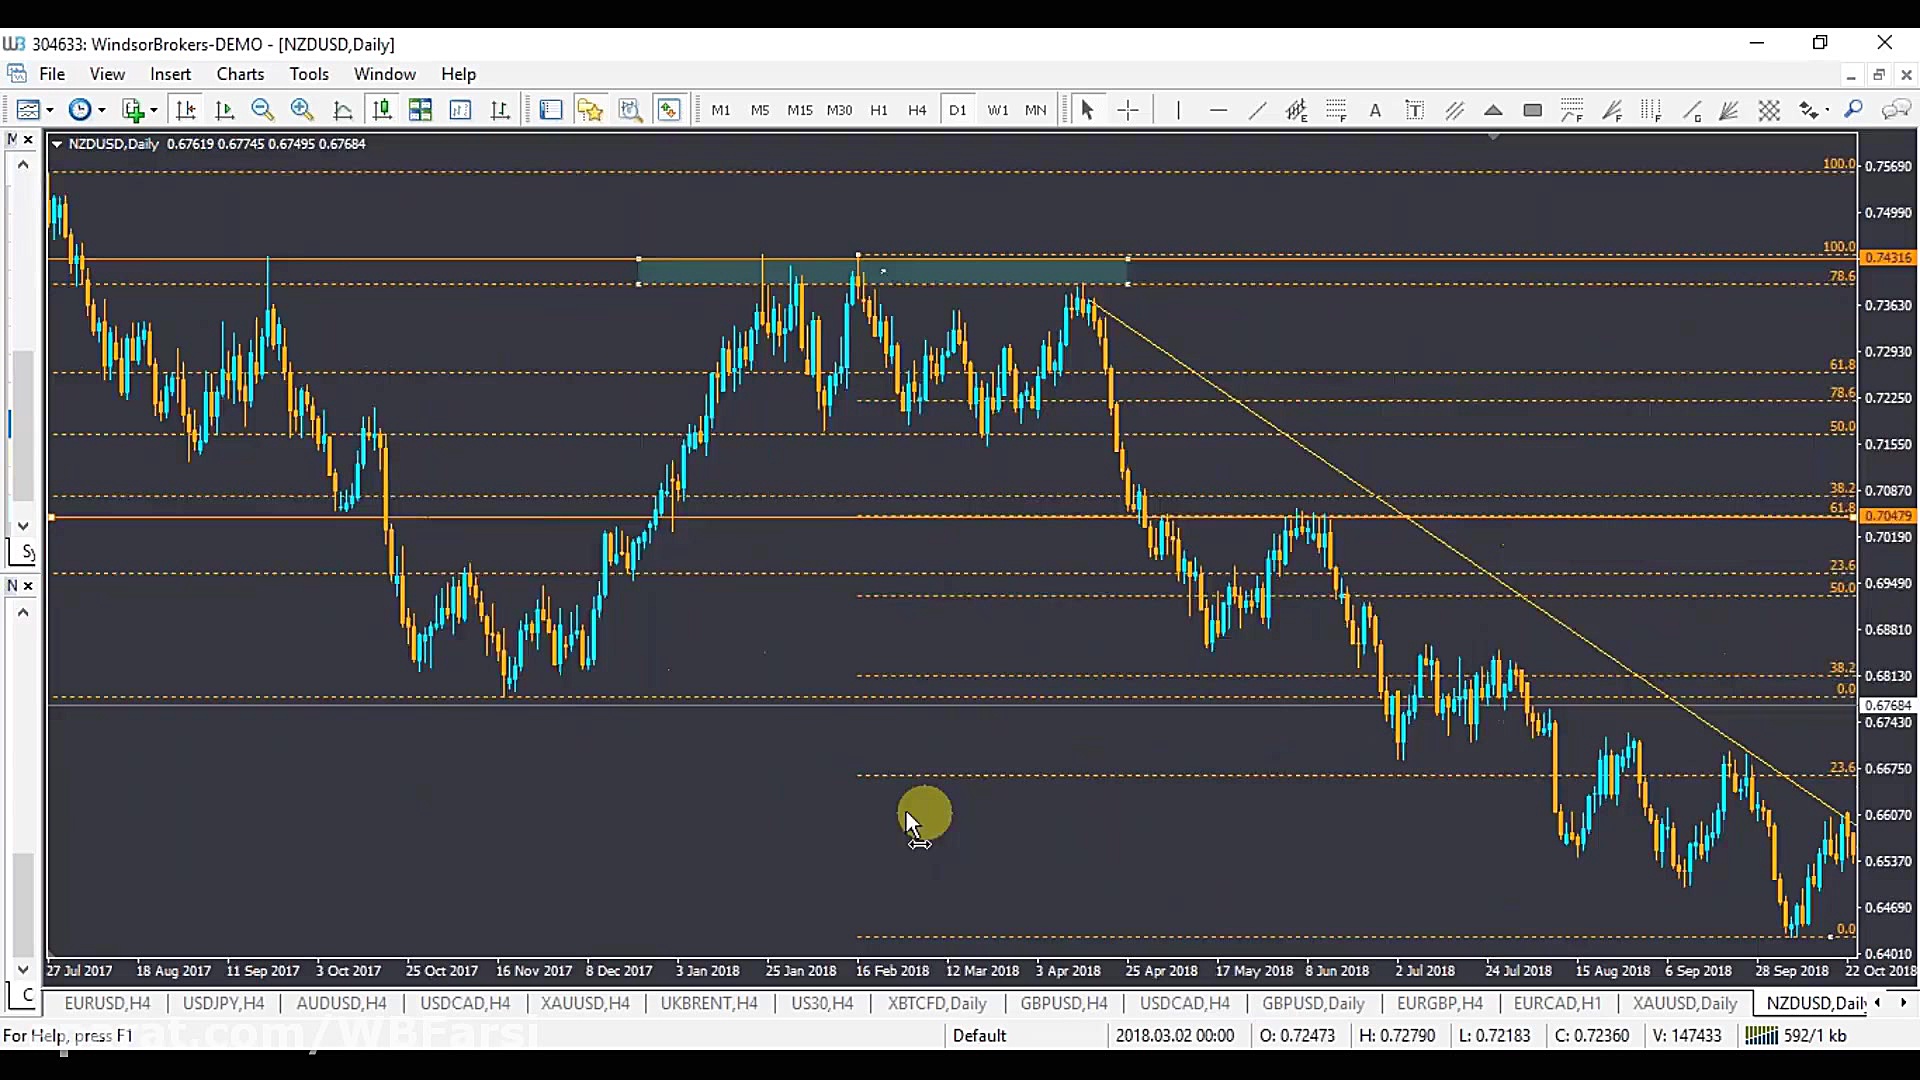Viewport: 1920px width, 1080px height.
Task: Select the vertical line drawing tool
Action: [1178, 110]
